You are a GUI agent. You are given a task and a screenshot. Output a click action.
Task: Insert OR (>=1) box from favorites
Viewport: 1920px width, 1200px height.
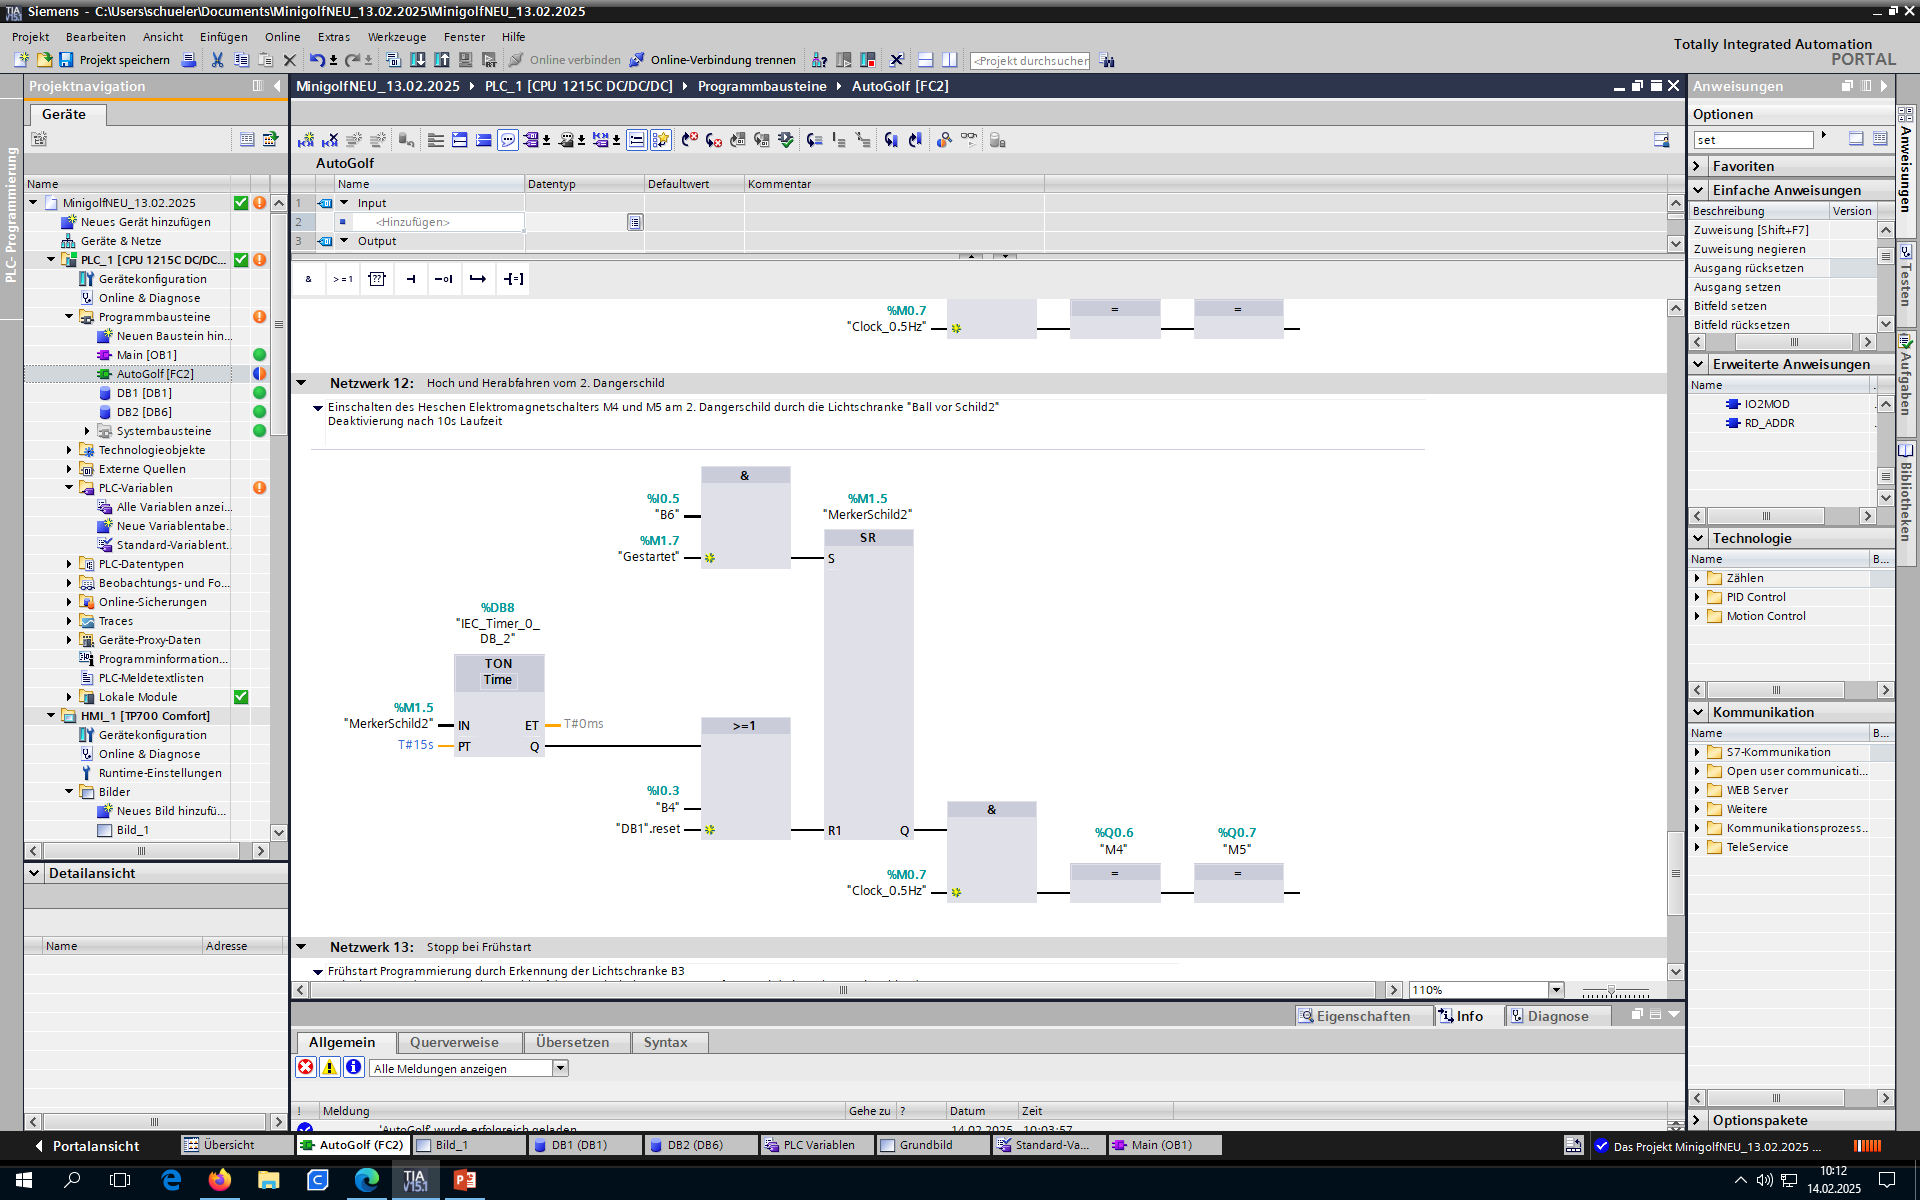click(343, 279)
